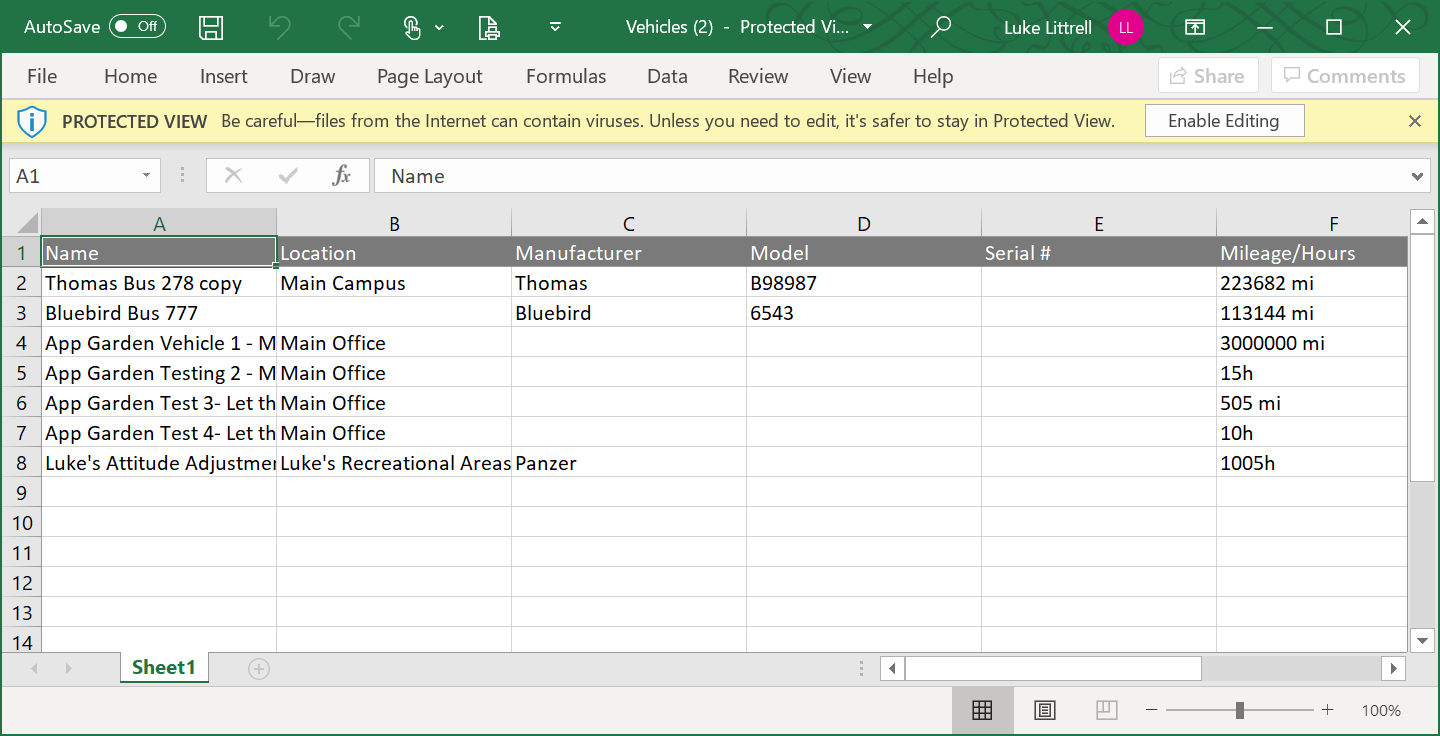
Task: Open Page Break Preview
Action: [x=1106, y=710]
